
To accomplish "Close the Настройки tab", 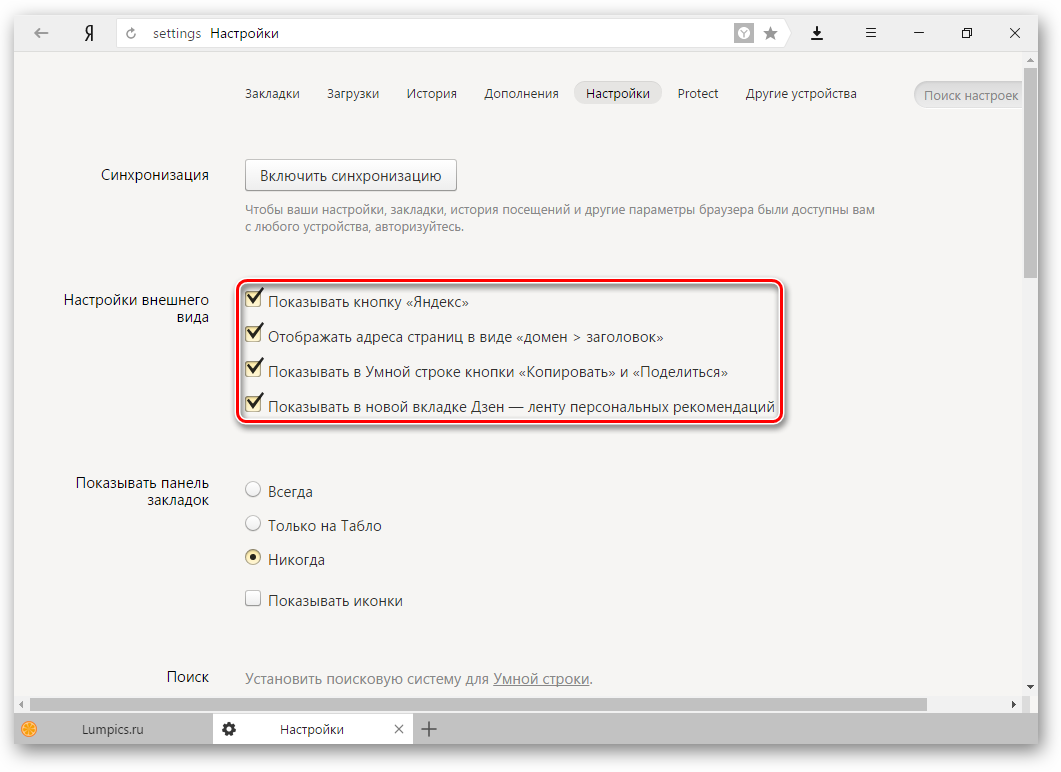I will [399, 729].
